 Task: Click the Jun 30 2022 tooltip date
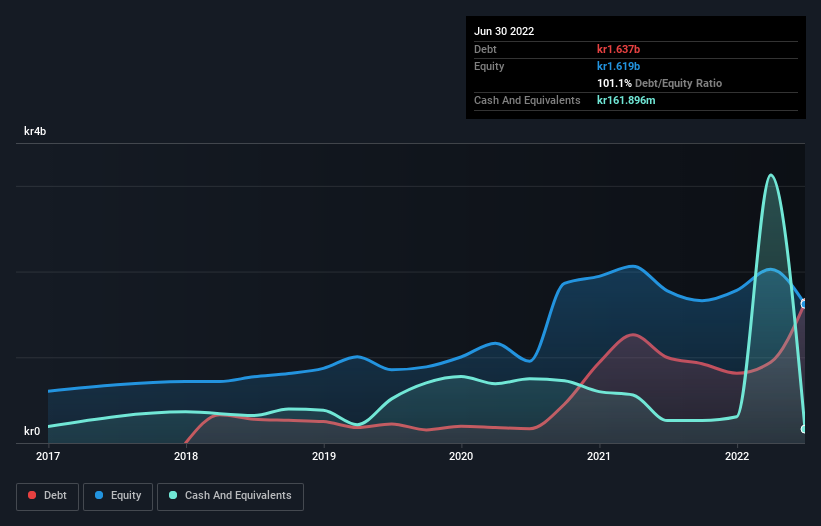tap(504, 31)
